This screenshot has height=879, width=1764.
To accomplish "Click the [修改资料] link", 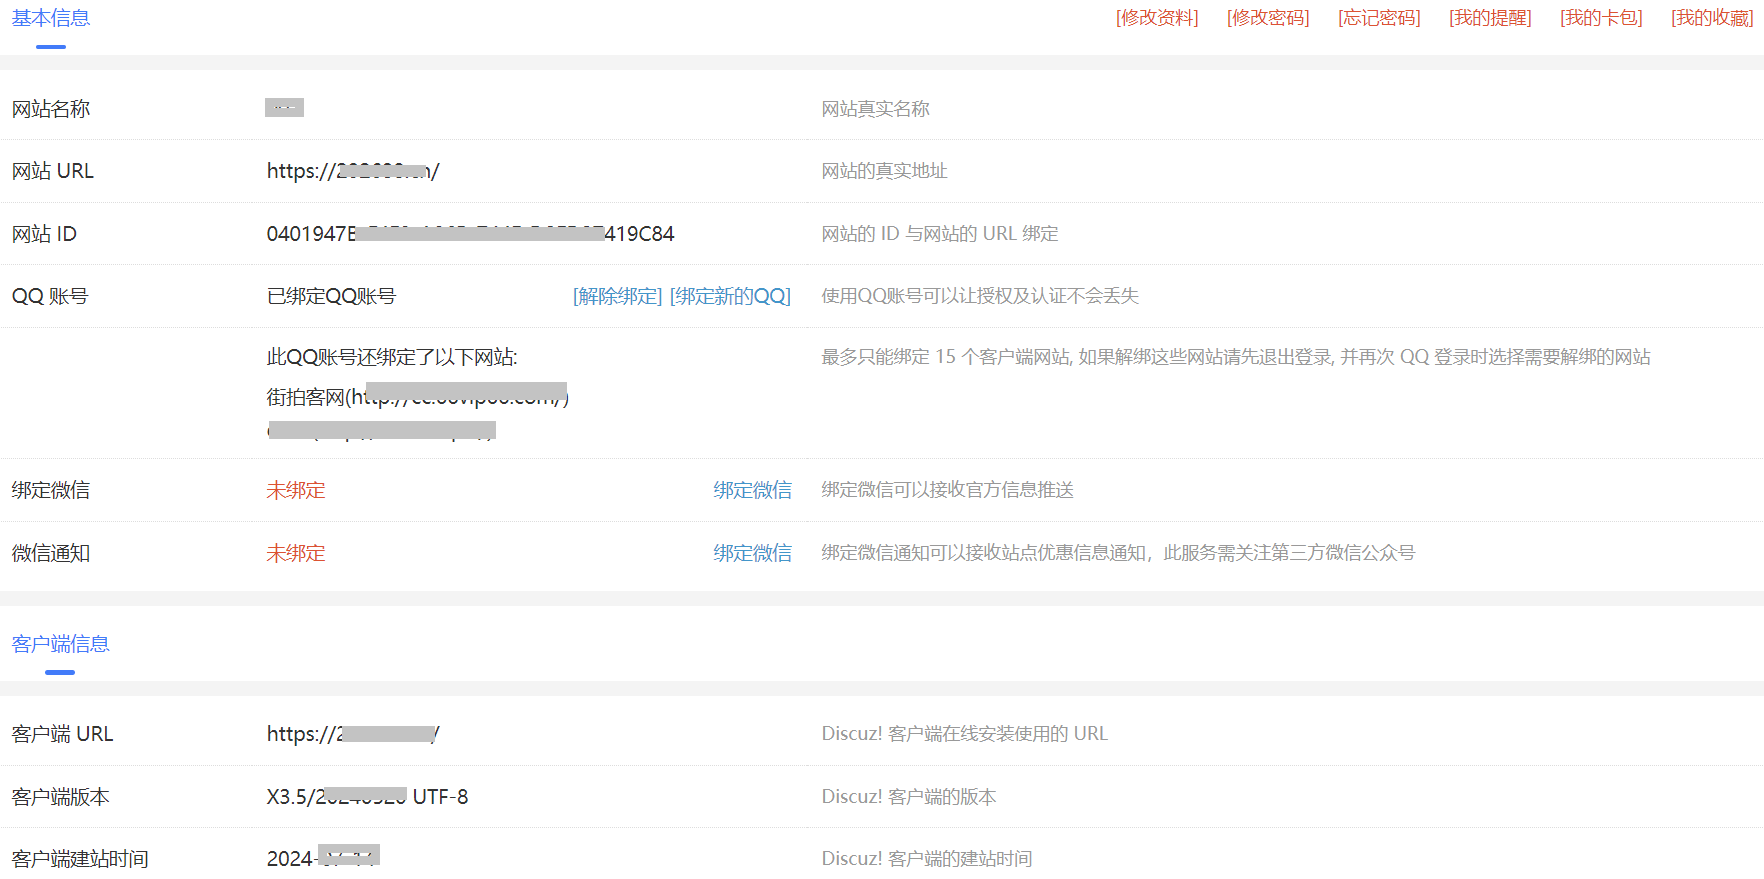I will pos(1157,18).
